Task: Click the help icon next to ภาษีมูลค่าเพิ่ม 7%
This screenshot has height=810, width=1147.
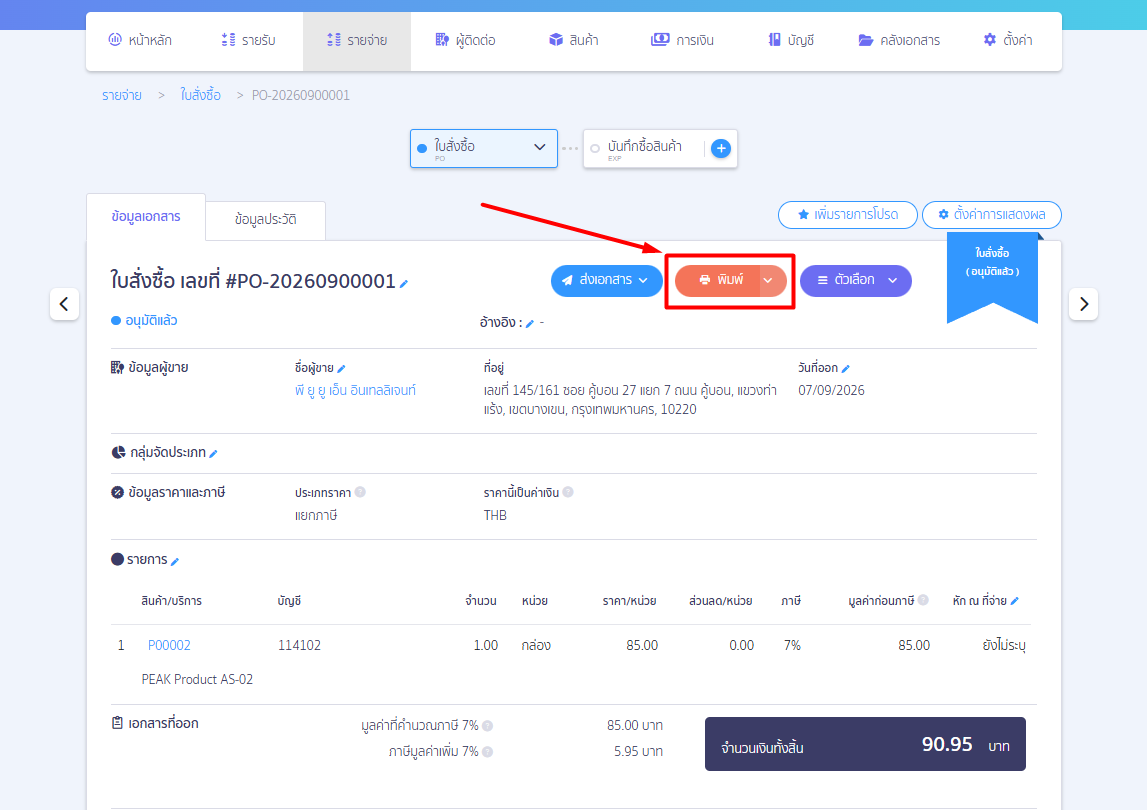Action: (x=487, y=751)
